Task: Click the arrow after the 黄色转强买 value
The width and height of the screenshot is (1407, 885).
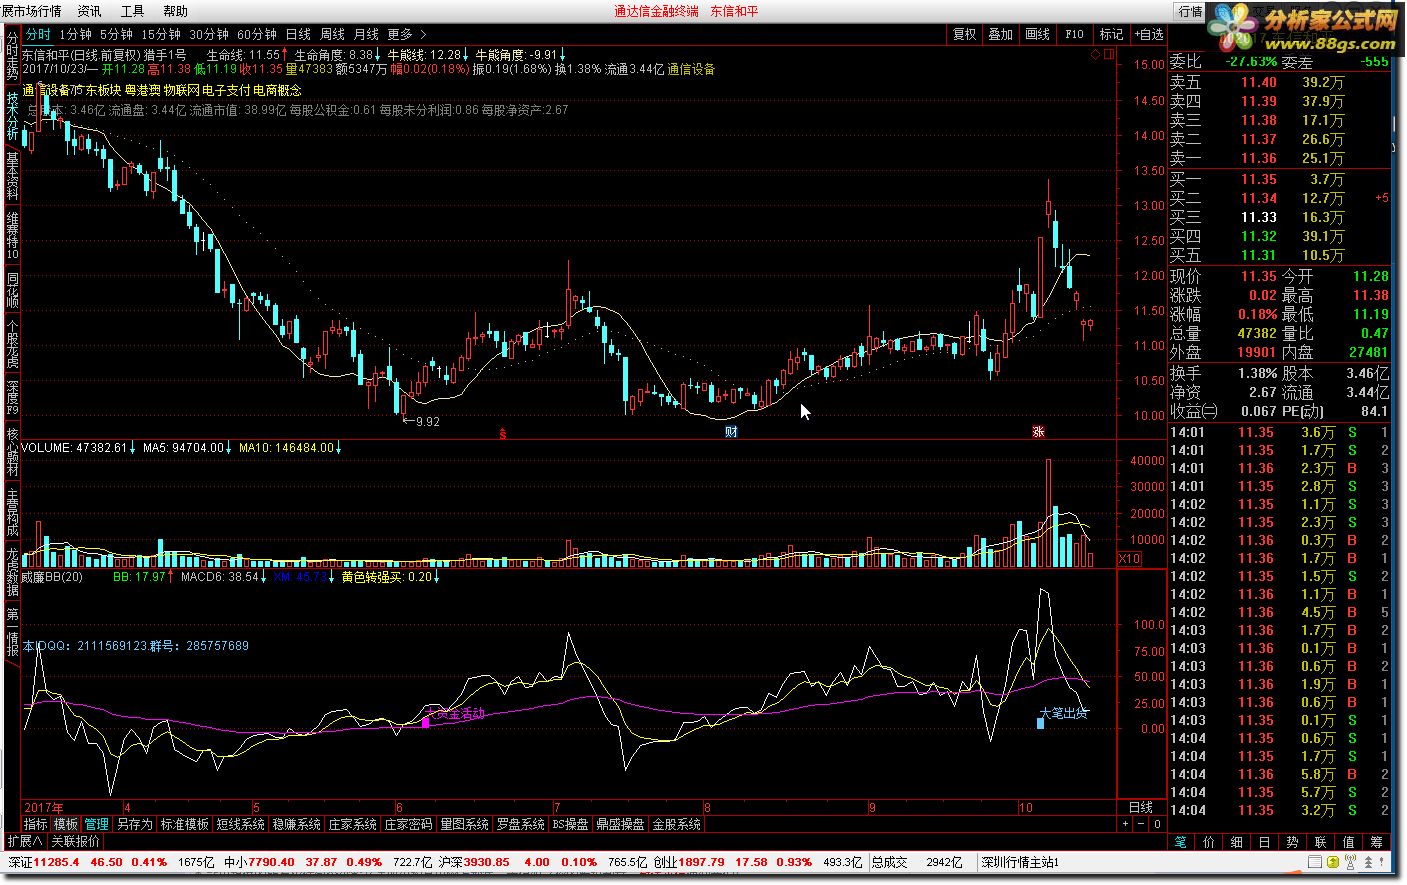Action: pyautogui.click(x=438, y=577)
